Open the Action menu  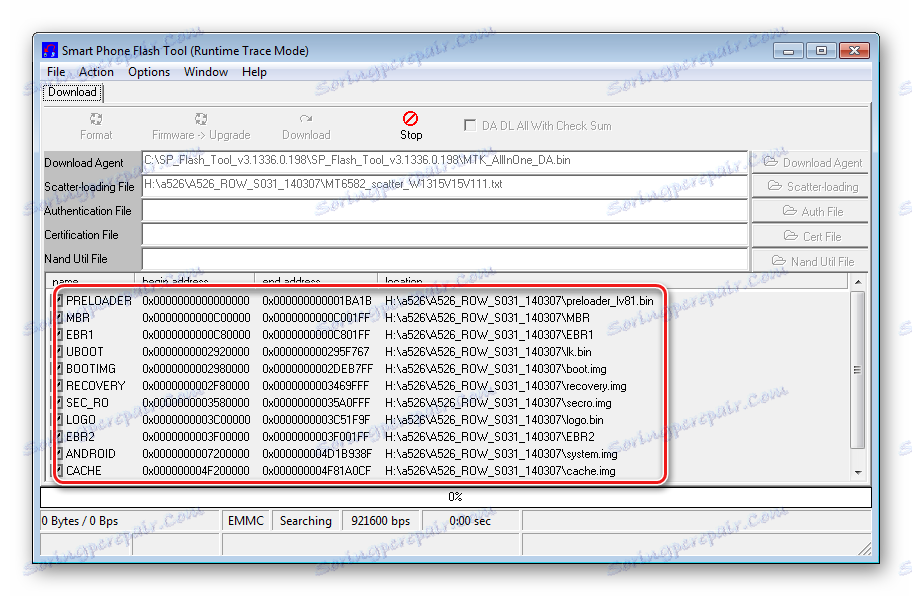96,72
